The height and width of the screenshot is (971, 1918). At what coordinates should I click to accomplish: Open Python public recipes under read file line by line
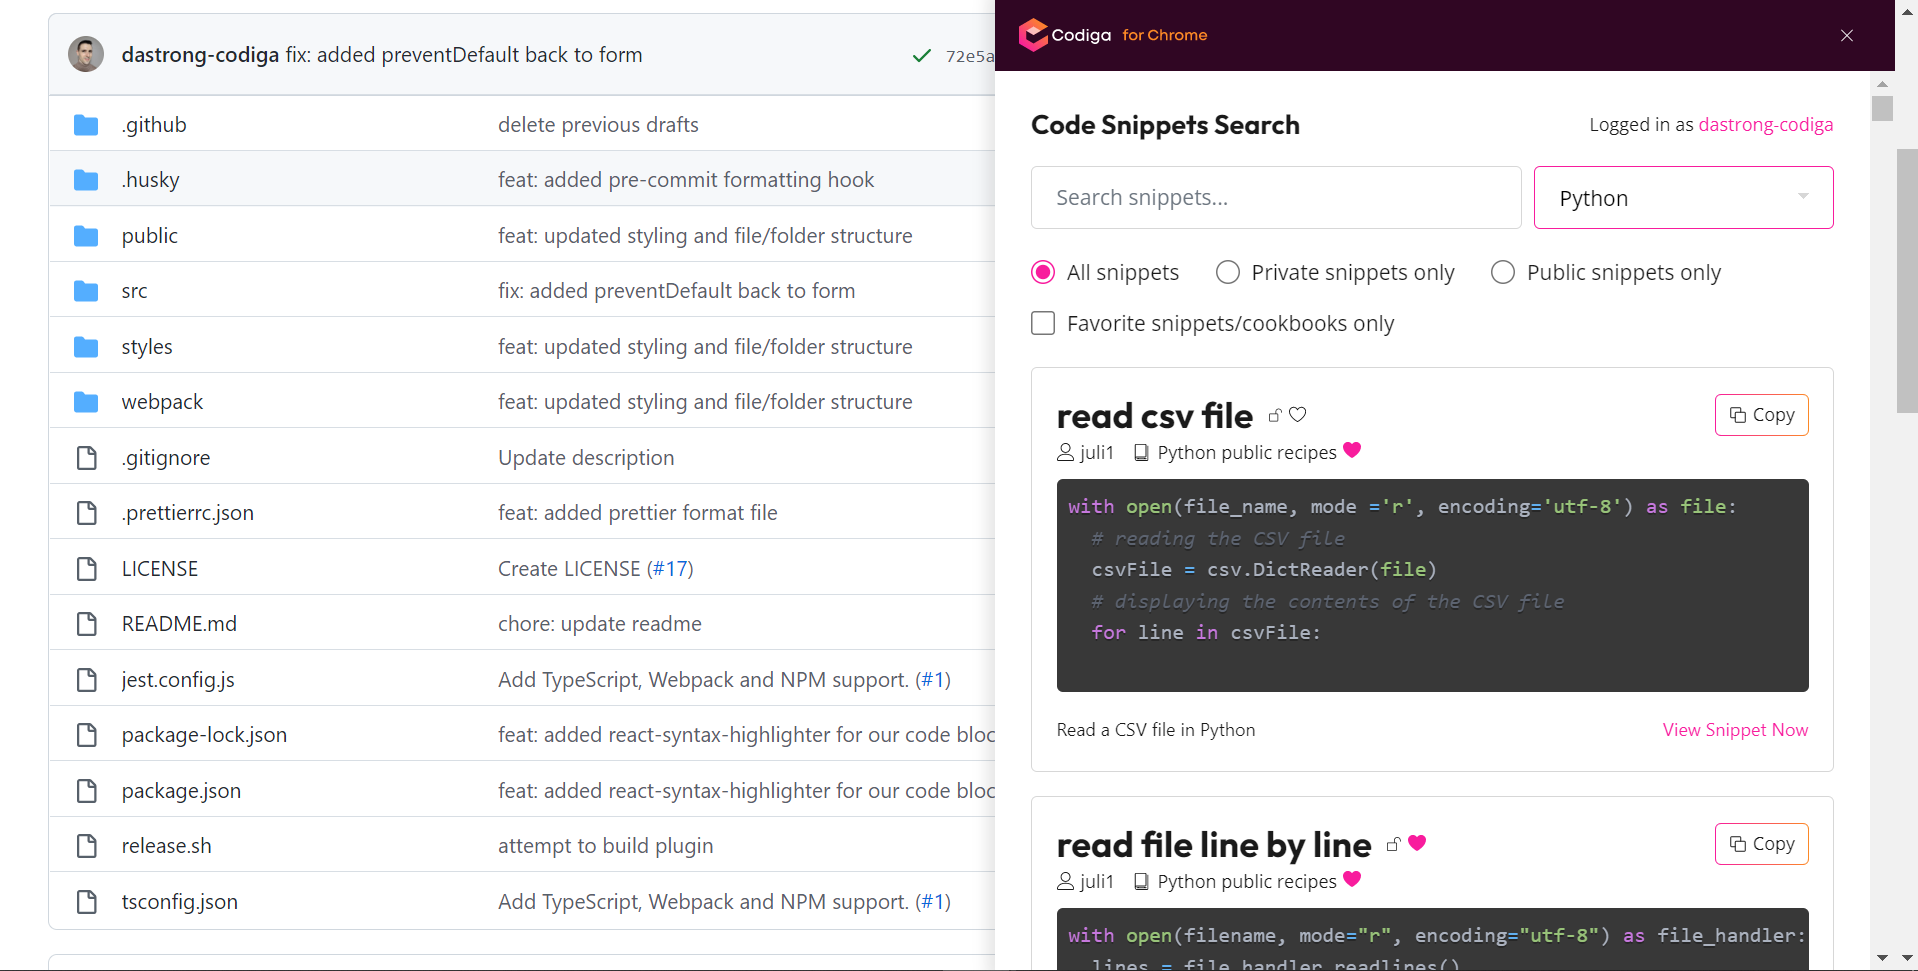coord(1247,882)
